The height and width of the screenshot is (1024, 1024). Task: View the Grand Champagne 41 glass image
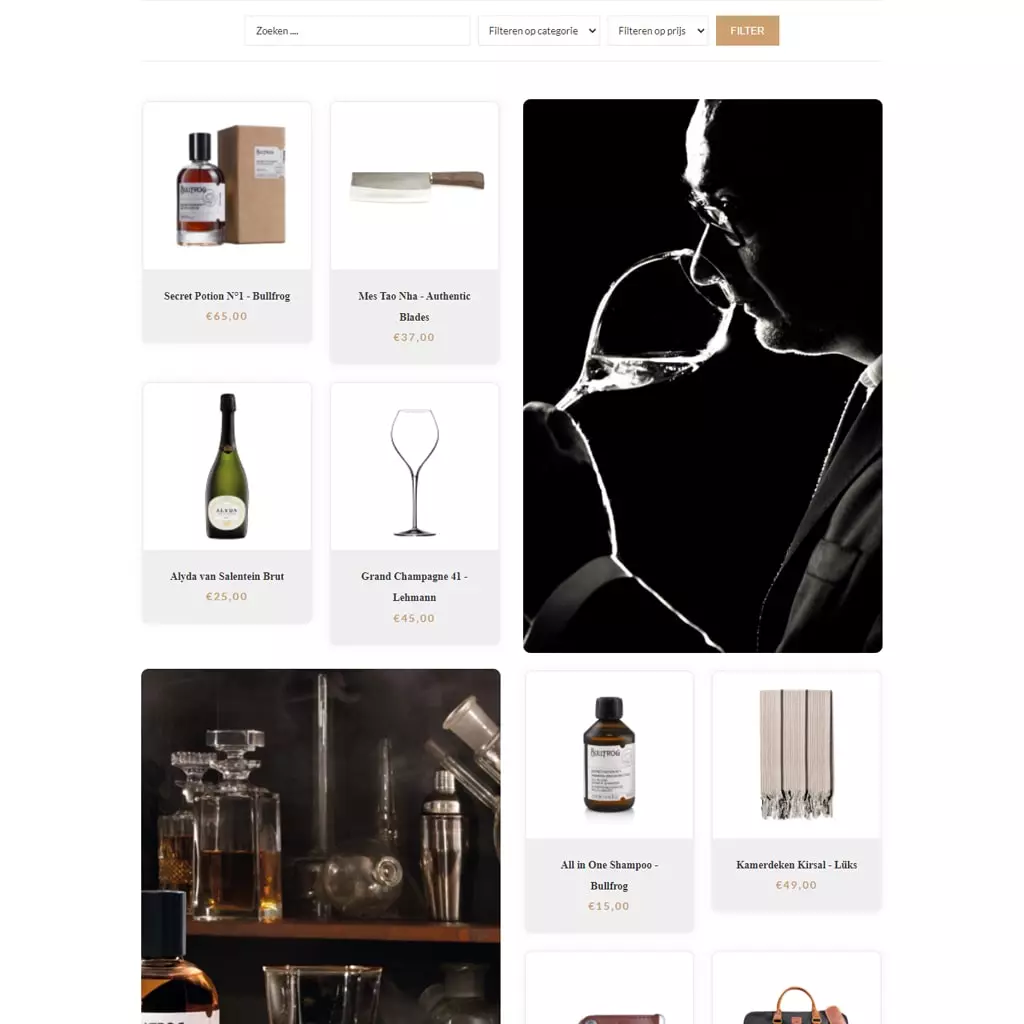coord(415,466)
